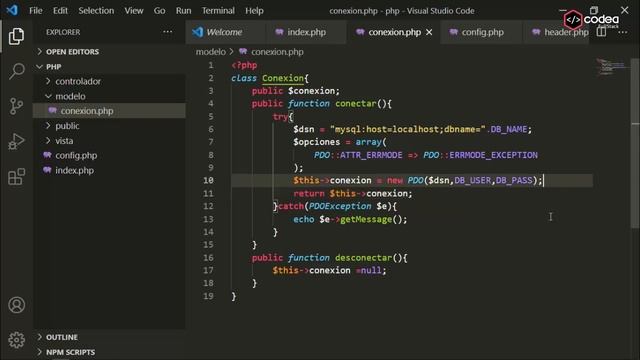Open the Source Control view
Screen dimensions: 640x360
(x=16, y=106)
